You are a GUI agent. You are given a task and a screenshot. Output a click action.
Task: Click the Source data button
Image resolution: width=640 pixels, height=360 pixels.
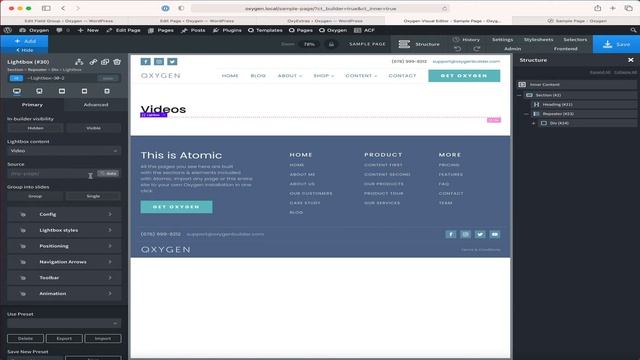(x=109, y=173)
